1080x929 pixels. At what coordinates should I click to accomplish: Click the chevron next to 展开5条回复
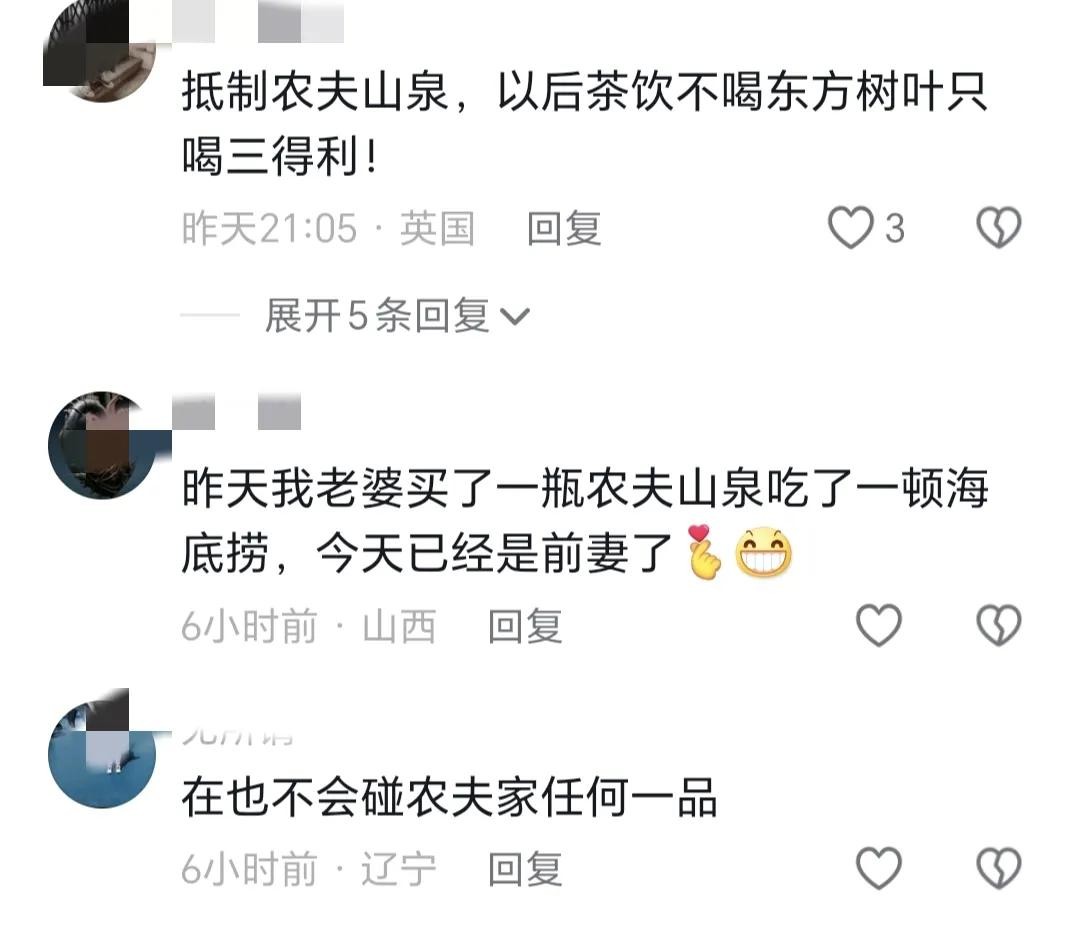(x=515, y=317)
